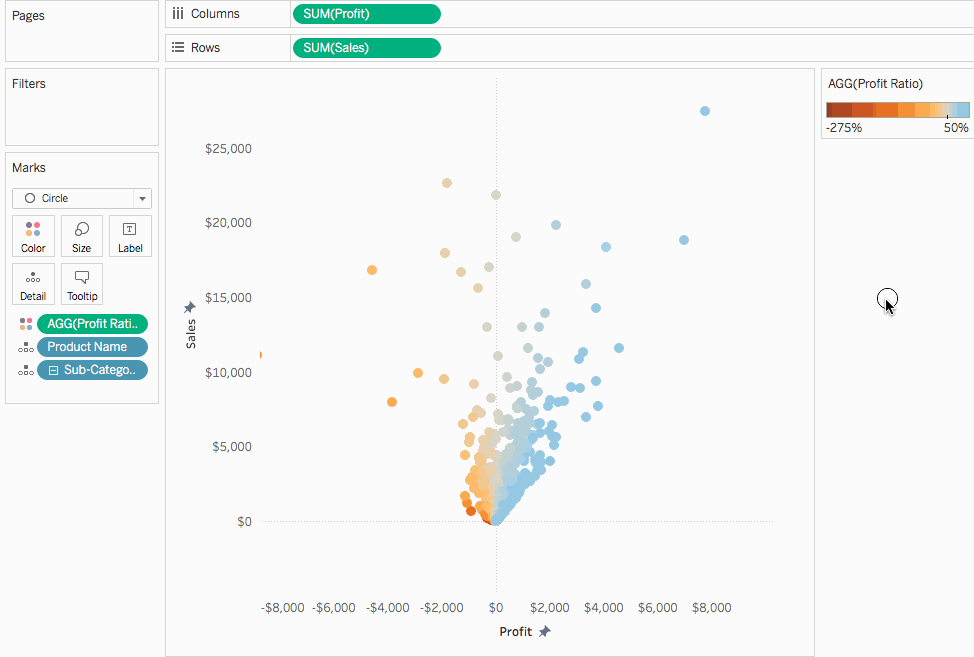This screenshot has height=657, width=974.
Task: Select the SUM(Sales) pill on Rows
Action: tap(366, 48)
